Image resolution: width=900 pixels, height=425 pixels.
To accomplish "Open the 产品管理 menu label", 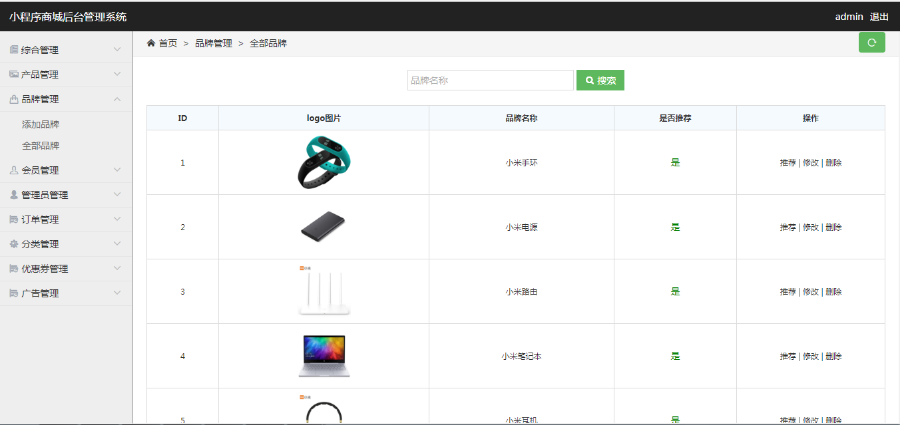I will pyautogui.click(x=40, y=75).
